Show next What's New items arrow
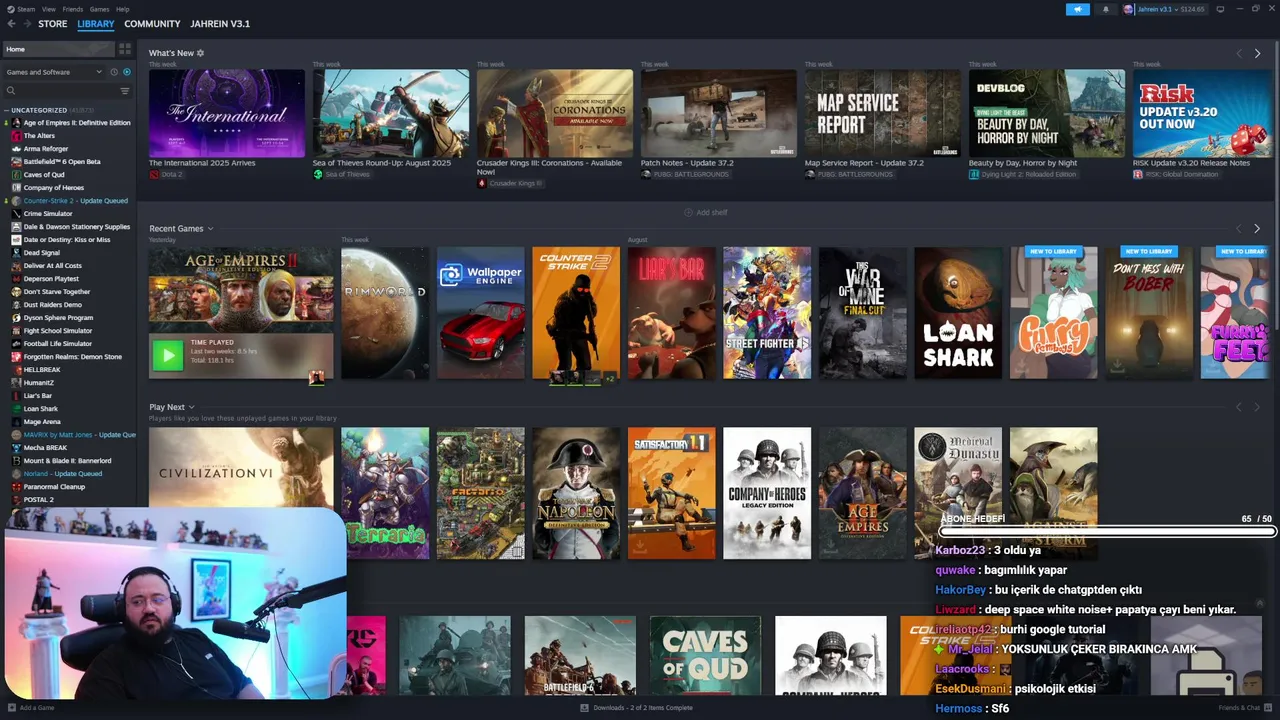Screen dimensions: 1280x720 pos(1257,54)
